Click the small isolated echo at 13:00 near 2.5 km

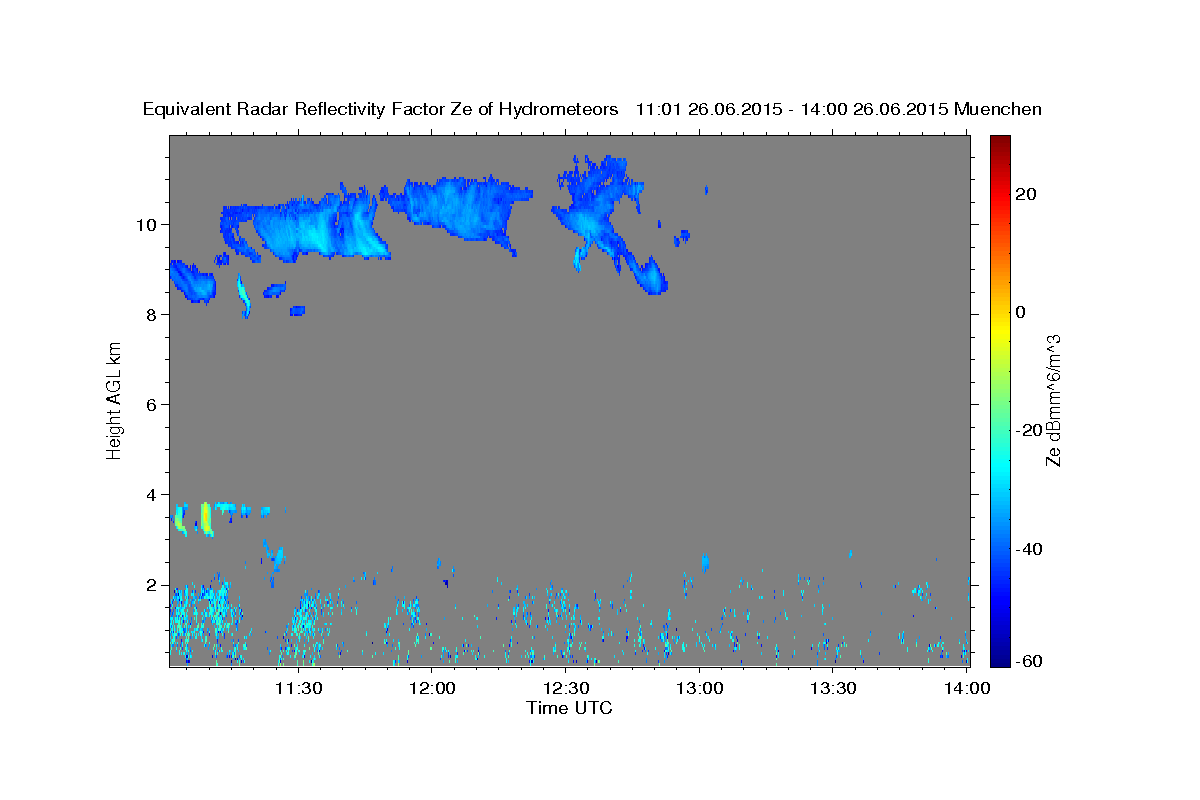[705, 563]
